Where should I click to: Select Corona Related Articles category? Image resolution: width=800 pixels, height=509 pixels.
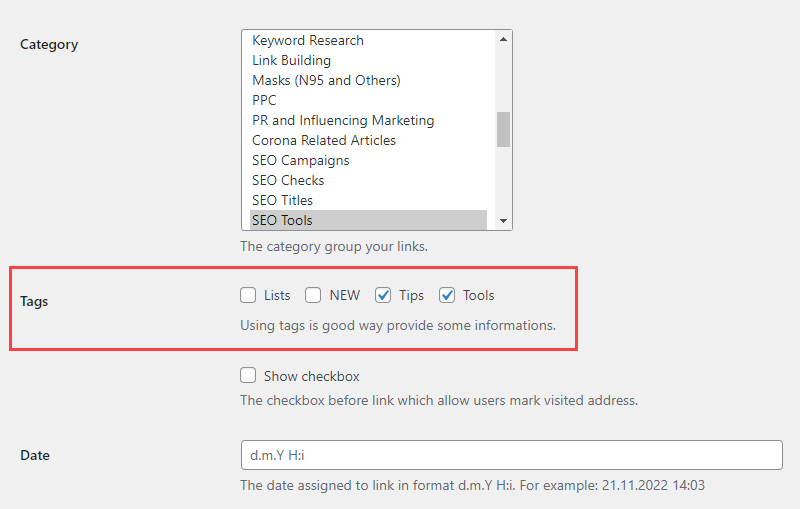324,141
